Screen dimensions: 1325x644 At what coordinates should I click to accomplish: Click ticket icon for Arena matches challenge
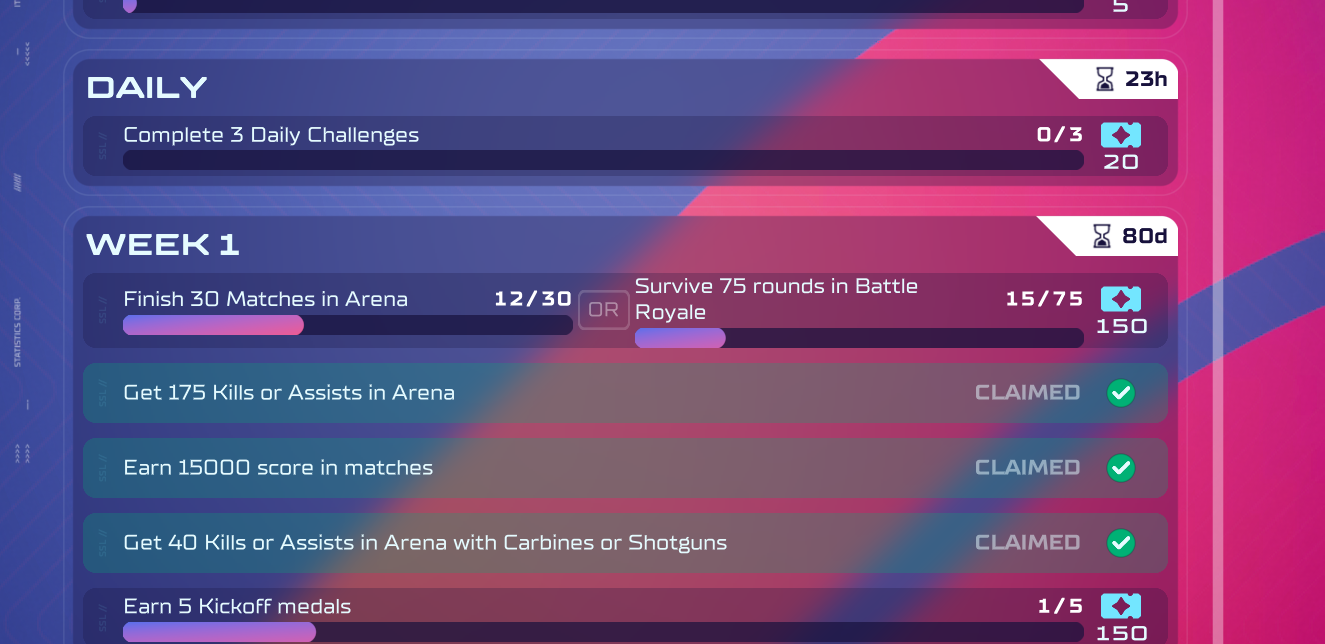coord(1120,299)
